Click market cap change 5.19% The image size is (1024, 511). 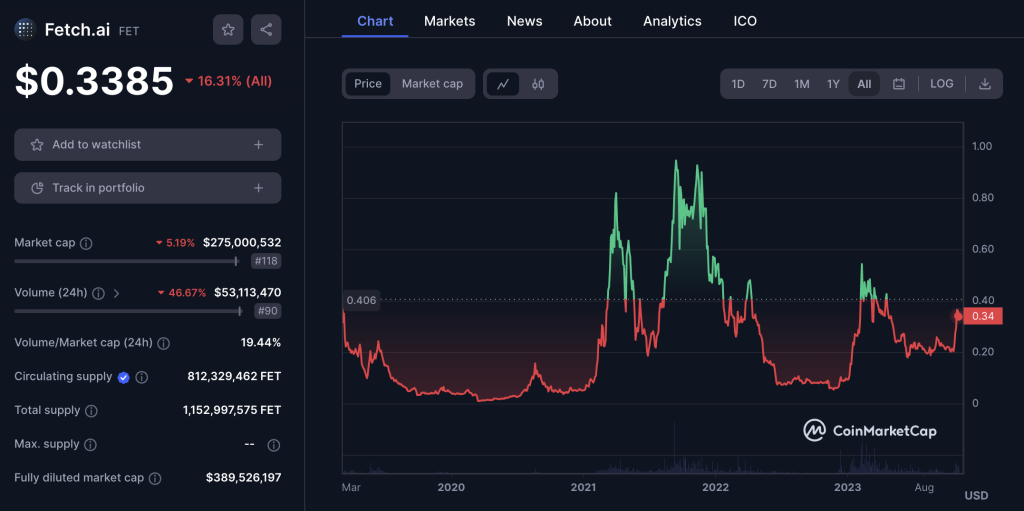pyautogui.click(x=175, y=243)
